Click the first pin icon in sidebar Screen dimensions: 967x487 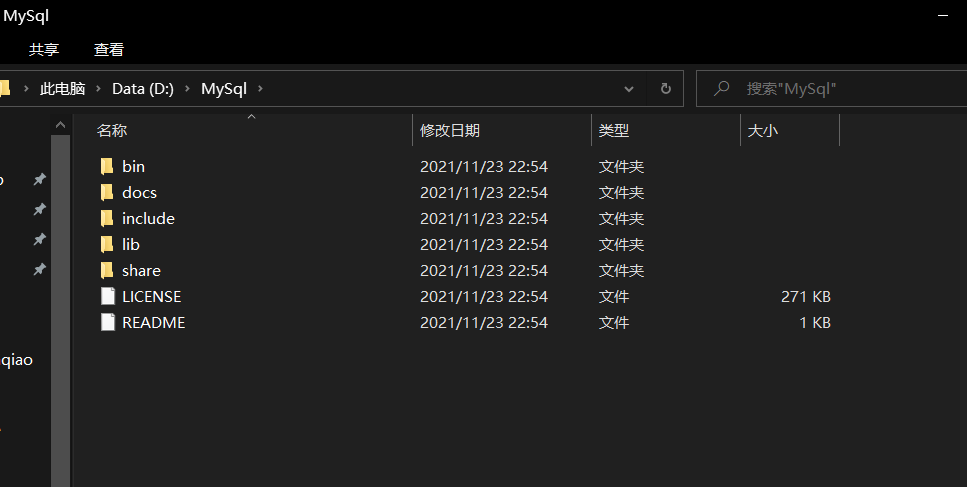[x=39, y=179]
